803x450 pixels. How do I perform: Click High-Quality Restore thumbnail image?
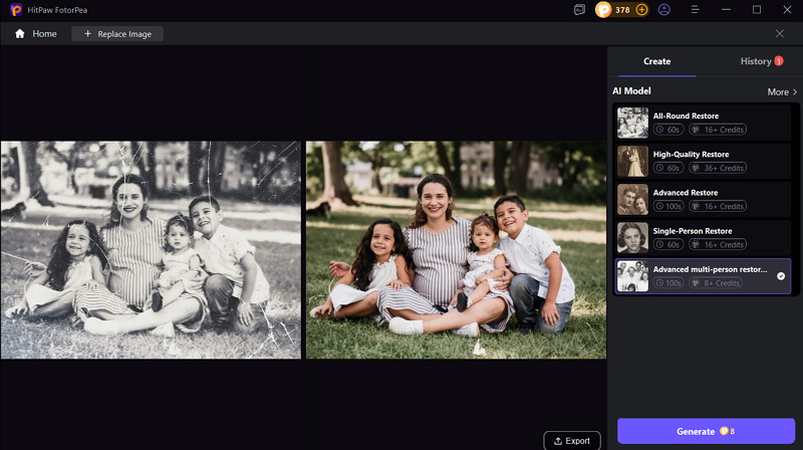coord(632,161)
